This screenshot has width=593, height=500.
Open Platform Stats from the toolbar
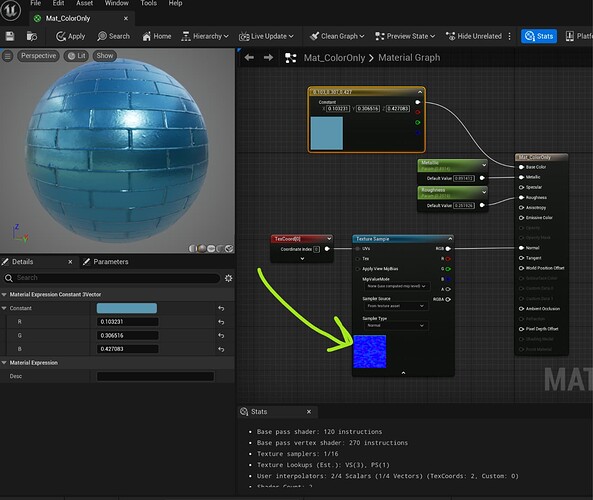pos(579,36)
